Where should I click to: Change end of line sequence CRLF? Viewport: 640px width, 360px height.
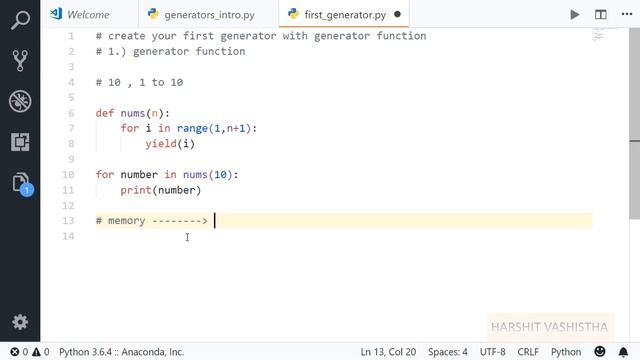(x=528, y=352)
